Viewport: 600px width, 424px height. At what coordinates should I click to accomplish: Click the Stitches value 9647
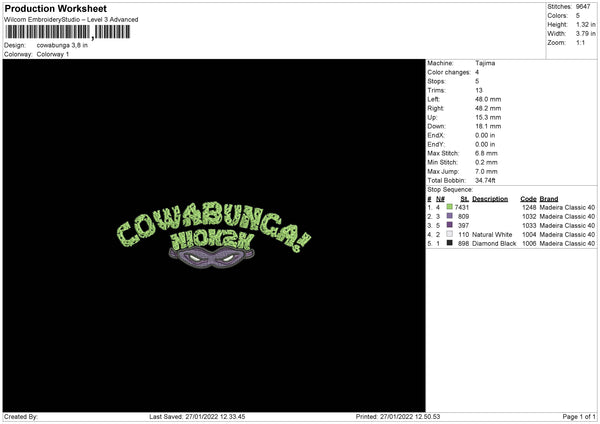pos(583,7)
